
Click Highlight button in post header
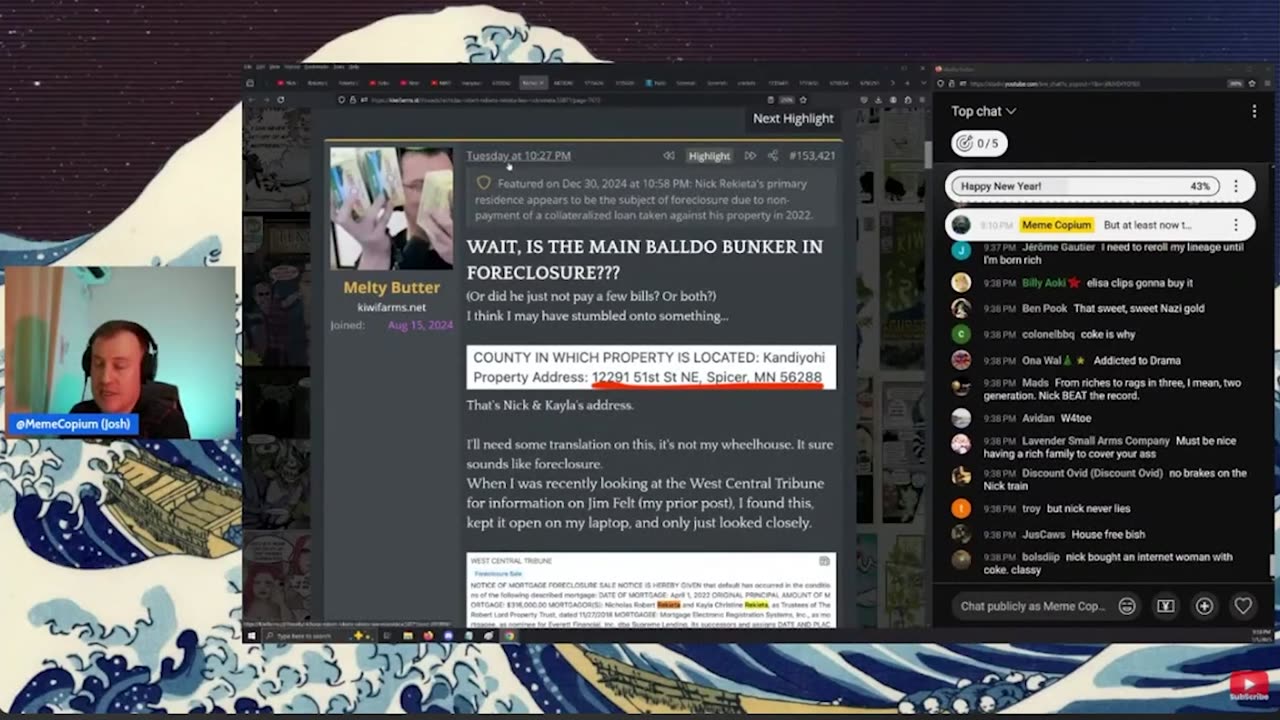click(x=709, y=156)
